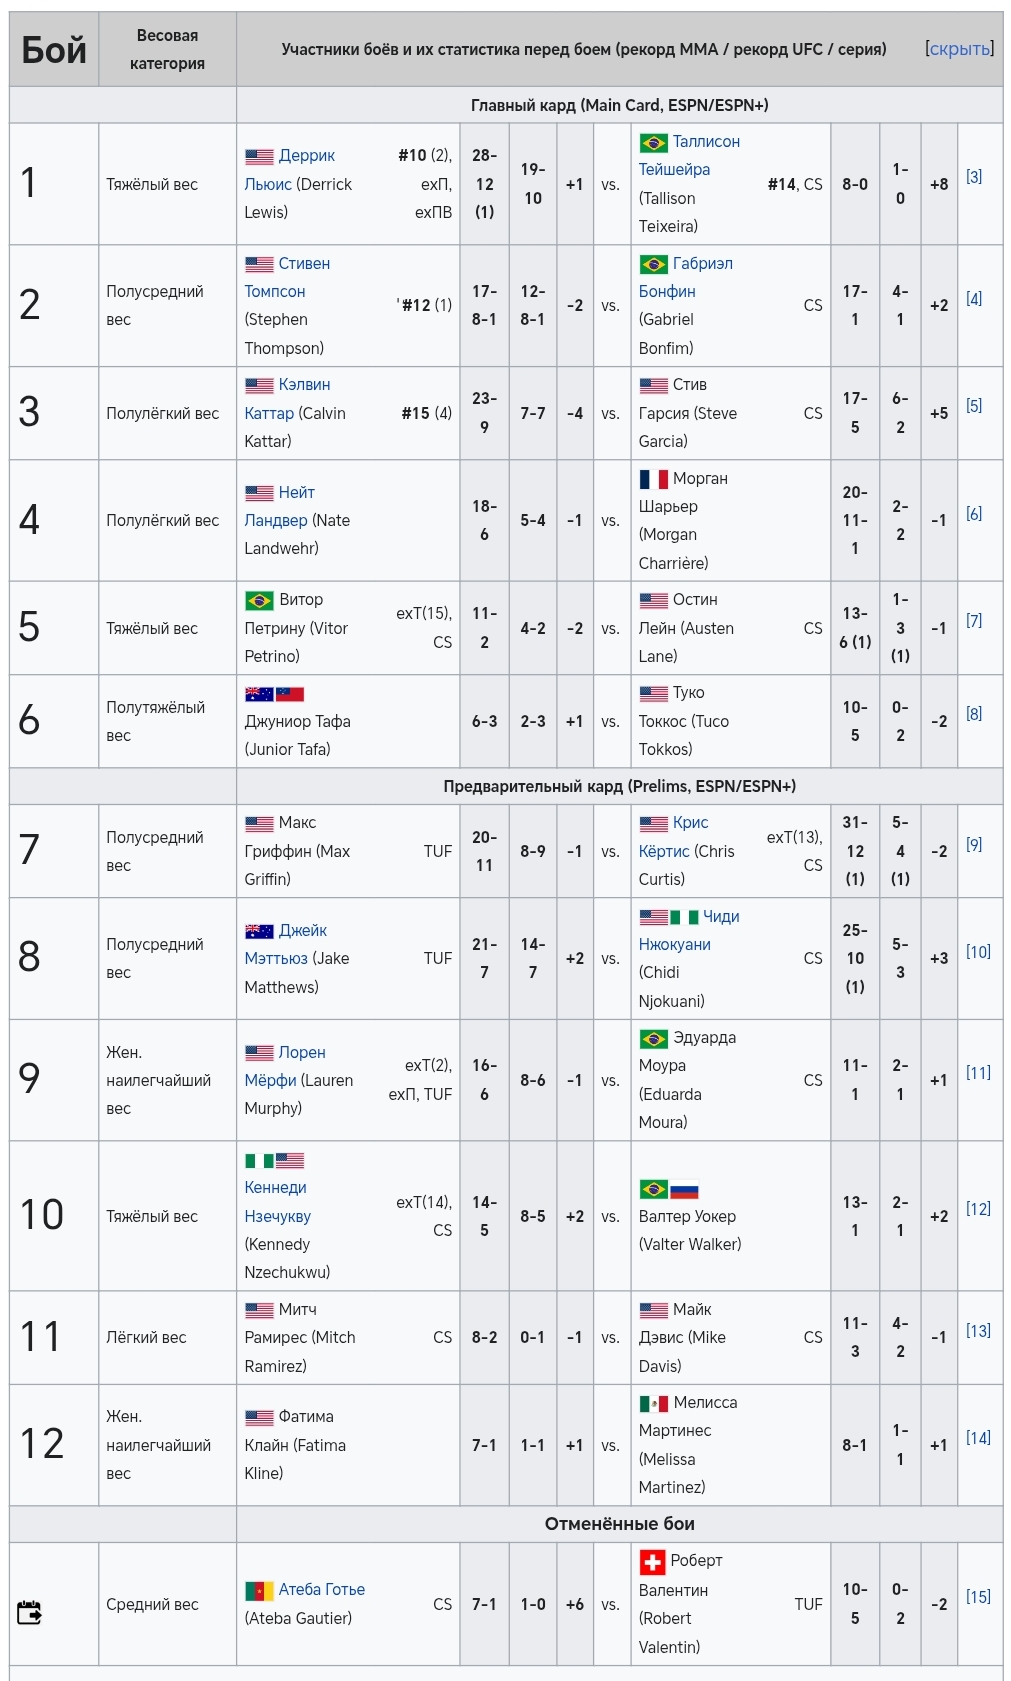This screenshot has width=1011, height=1681.
Task: Jump to footnote reference [10]
Action: click(x=977, y=952)
